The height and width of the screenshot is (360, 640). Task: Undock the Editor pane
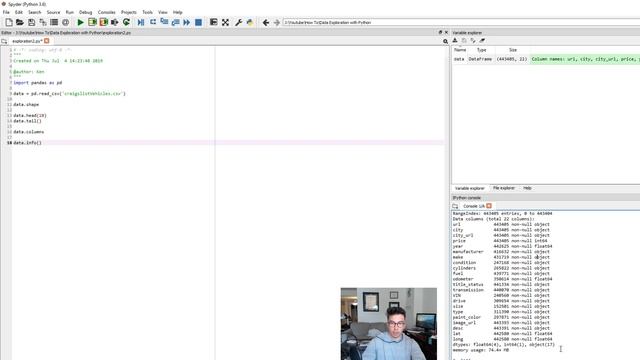tap(440, 32)
